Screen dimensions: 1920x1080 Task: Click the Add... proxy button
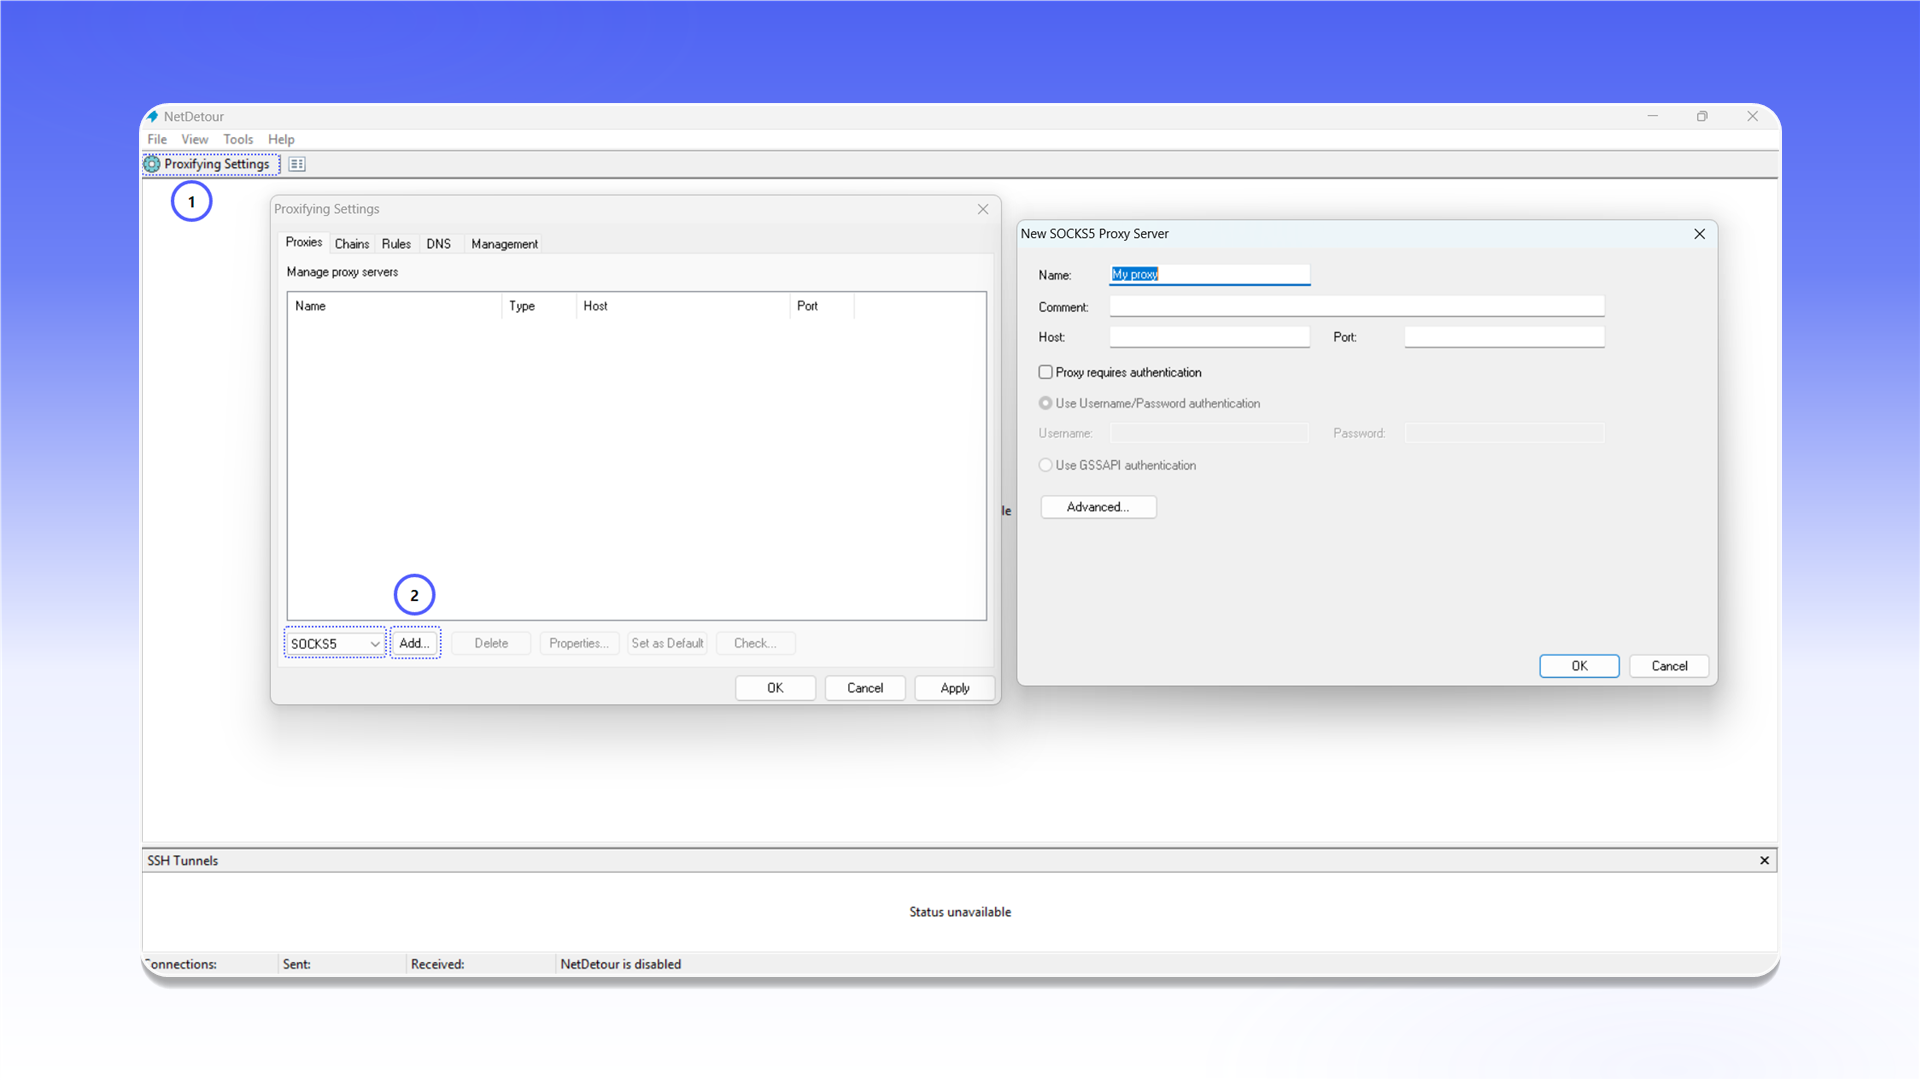(415, 643)
